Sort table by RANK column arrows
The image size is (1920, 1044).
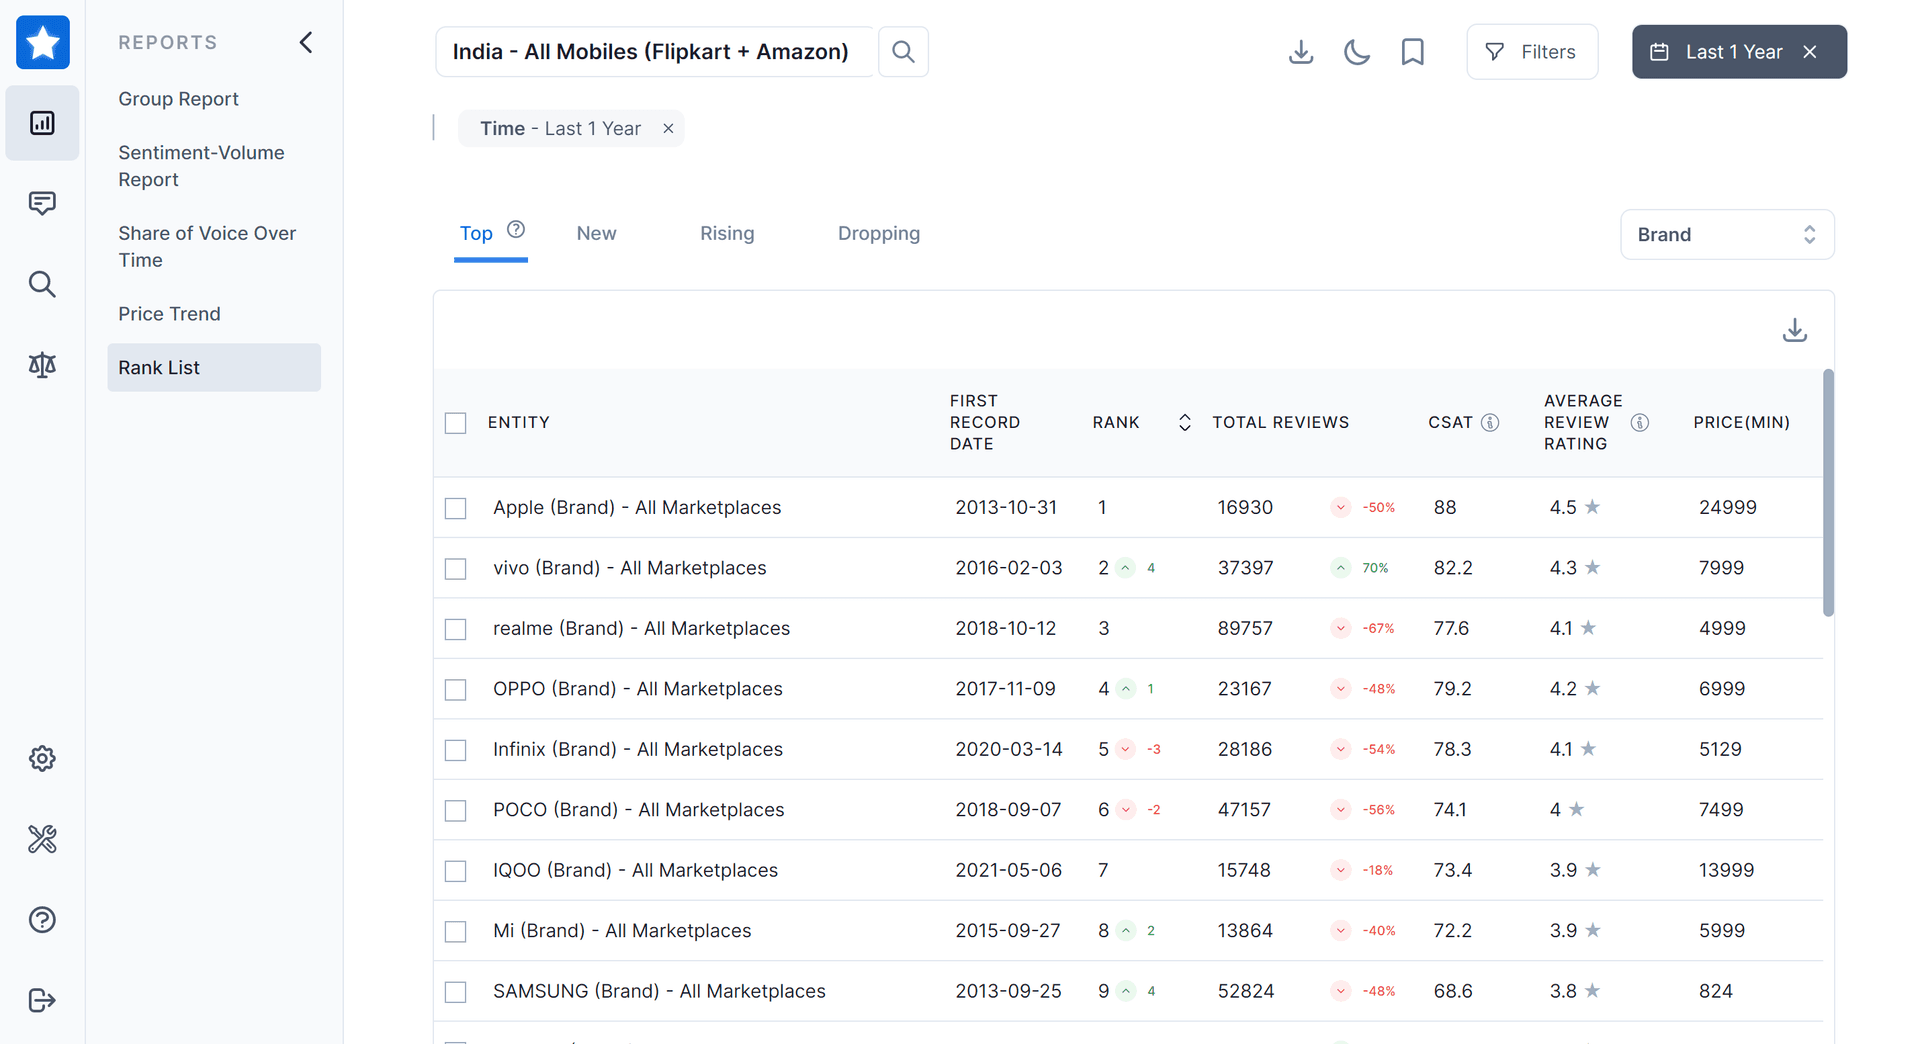pos(1184,422)
